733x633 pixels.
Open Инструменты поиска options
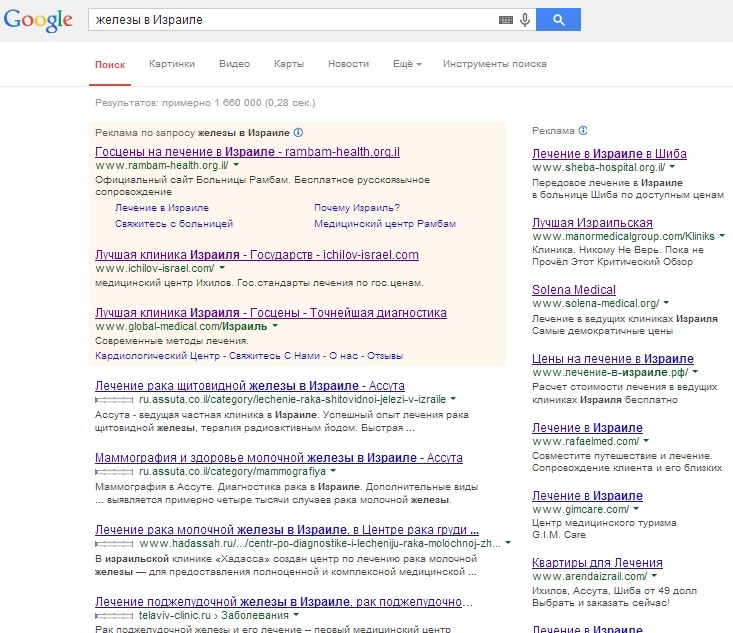(495, 64)
